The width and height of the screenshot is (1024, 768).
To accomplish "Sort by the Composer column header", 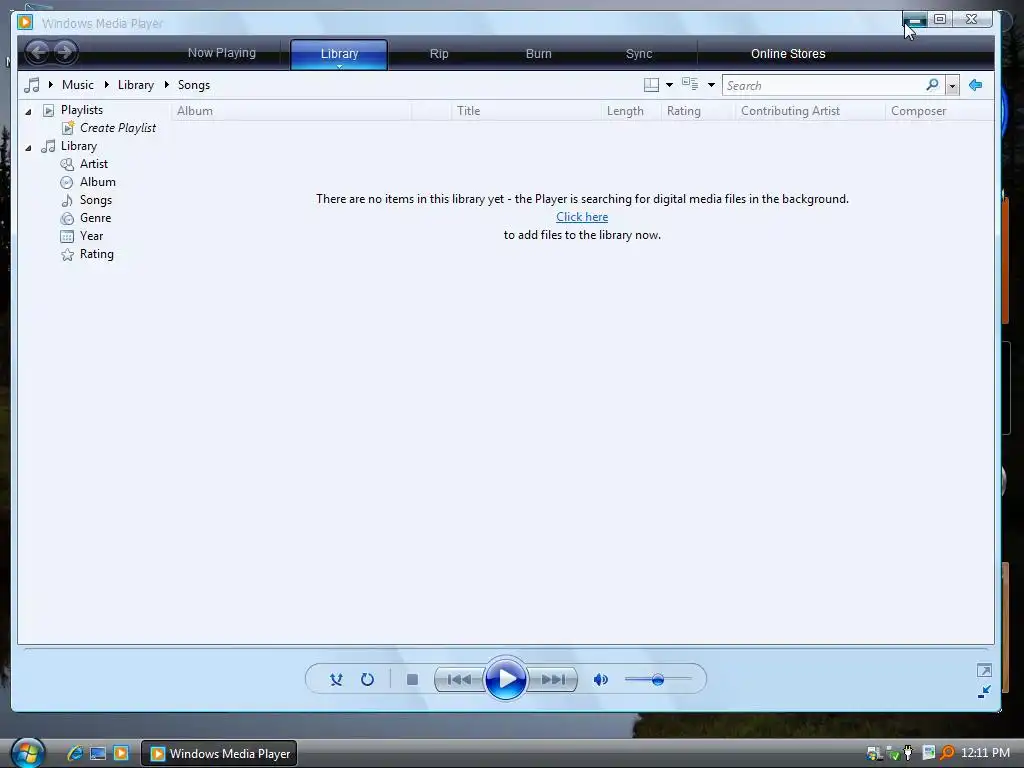I will pos(939,111).
